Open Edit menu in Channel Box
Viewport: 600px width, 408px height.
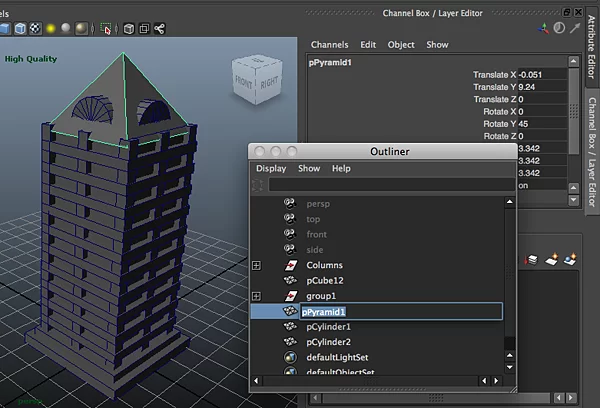coord(368,45)
